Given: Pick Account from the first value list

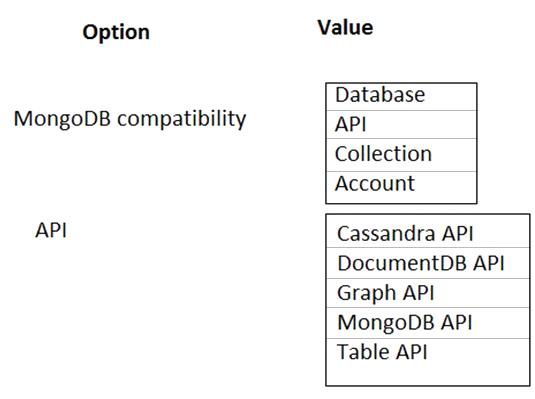Looking at the screenshot, I should (401, 187).
